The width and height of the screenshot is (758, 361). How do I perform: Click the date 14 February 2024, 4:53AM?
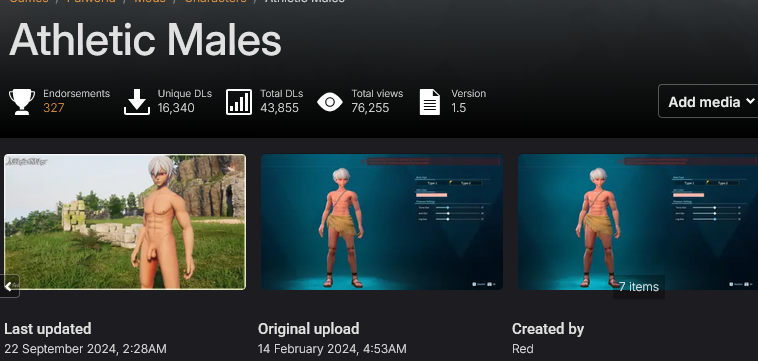[x=332, y=349]
